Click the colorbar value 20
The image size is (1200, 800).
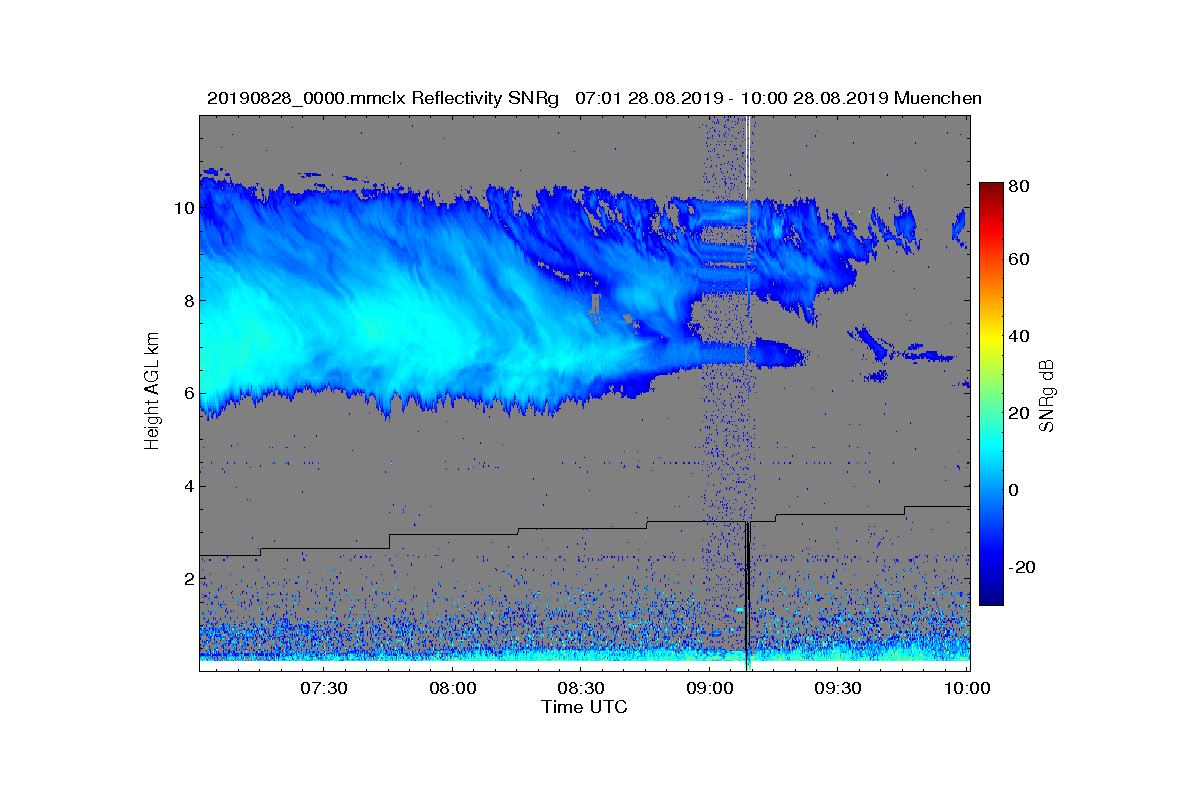pyautogui.click(x=1021, y=414)
